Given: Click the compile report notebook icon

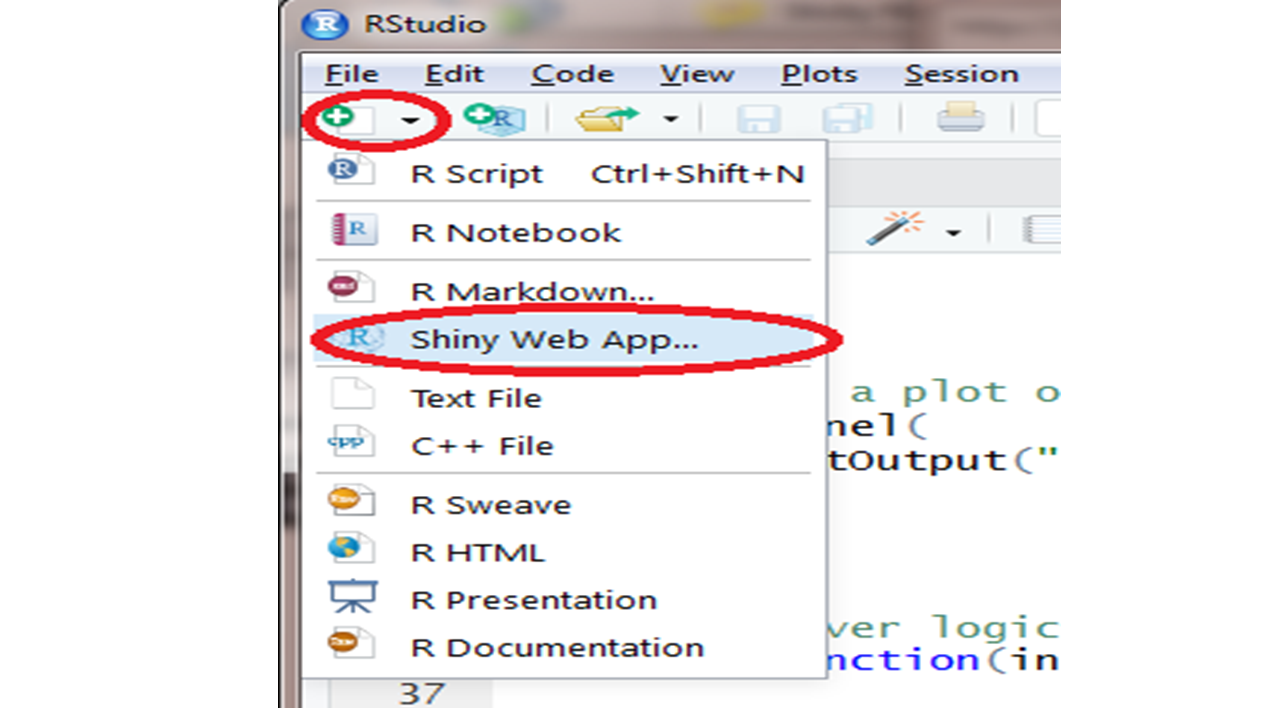Looking at the screenshot, I should pyautogui.click(x=1040, y=230).
